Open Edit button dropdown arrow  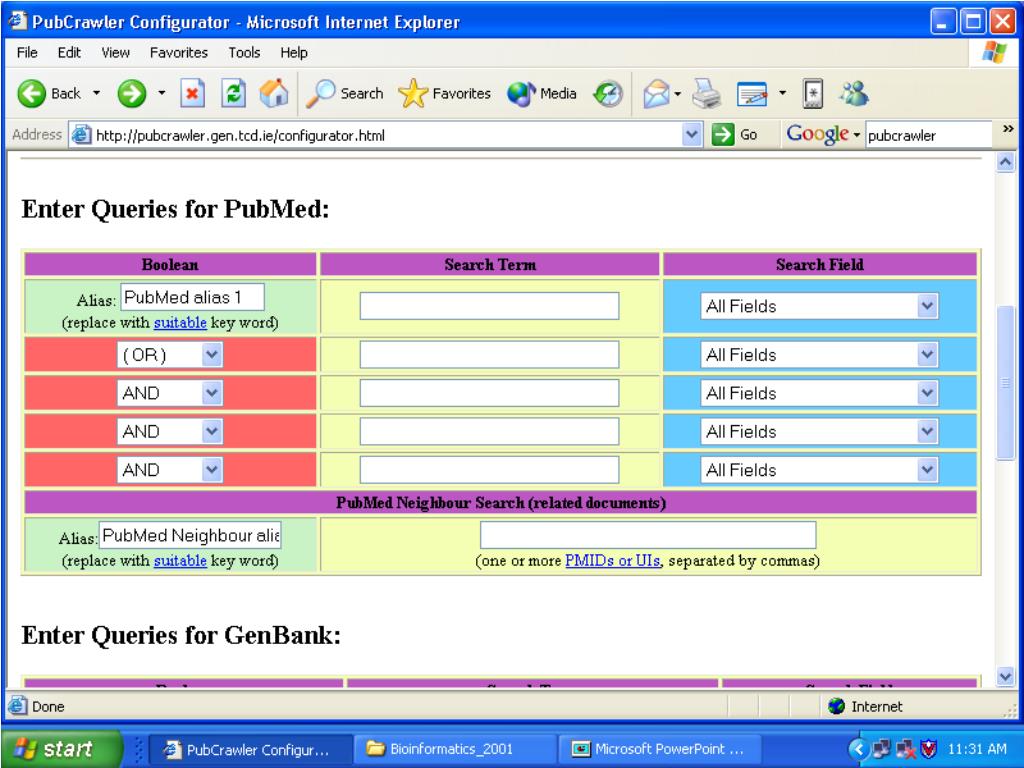(782, 93)
